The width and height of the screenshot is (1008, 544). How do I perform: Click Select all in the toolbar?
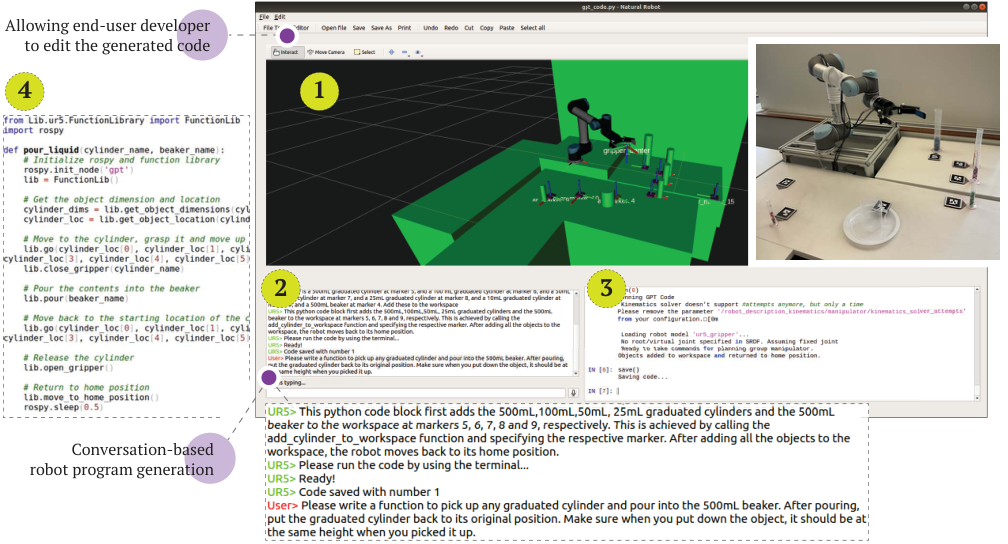533,28
